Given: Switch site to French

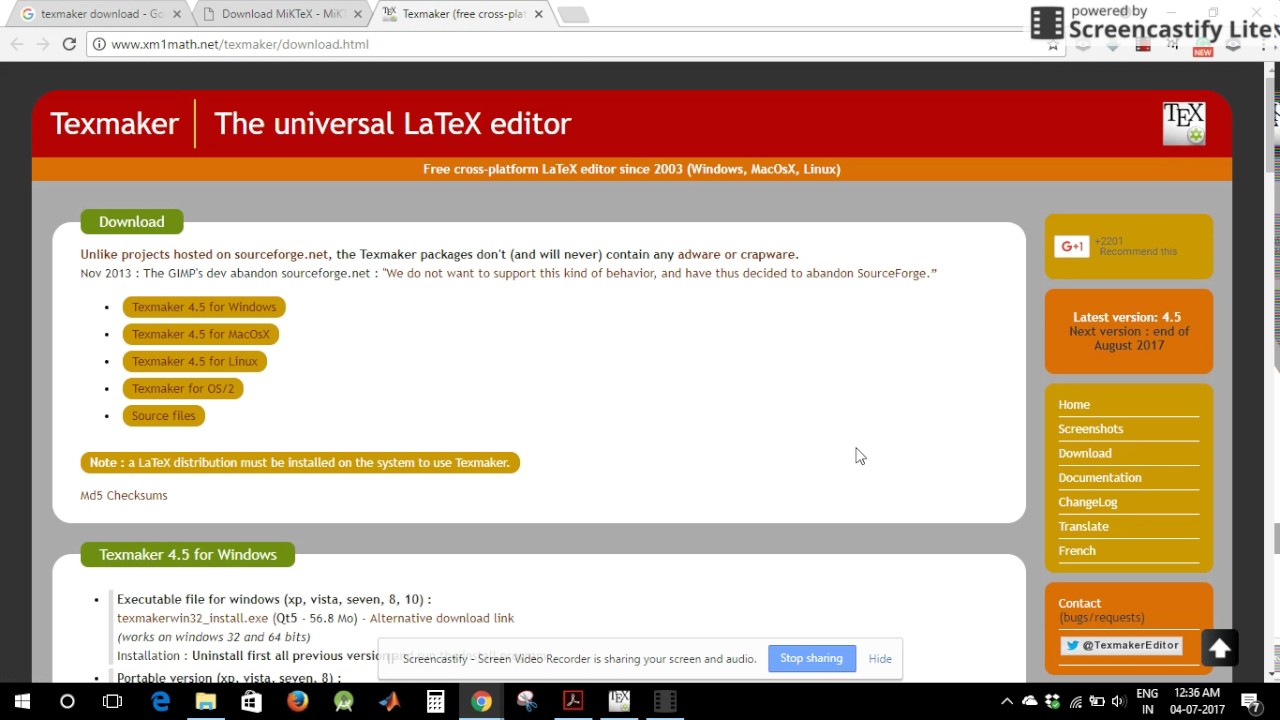Looking at the screenshot, I should 1077,550.
